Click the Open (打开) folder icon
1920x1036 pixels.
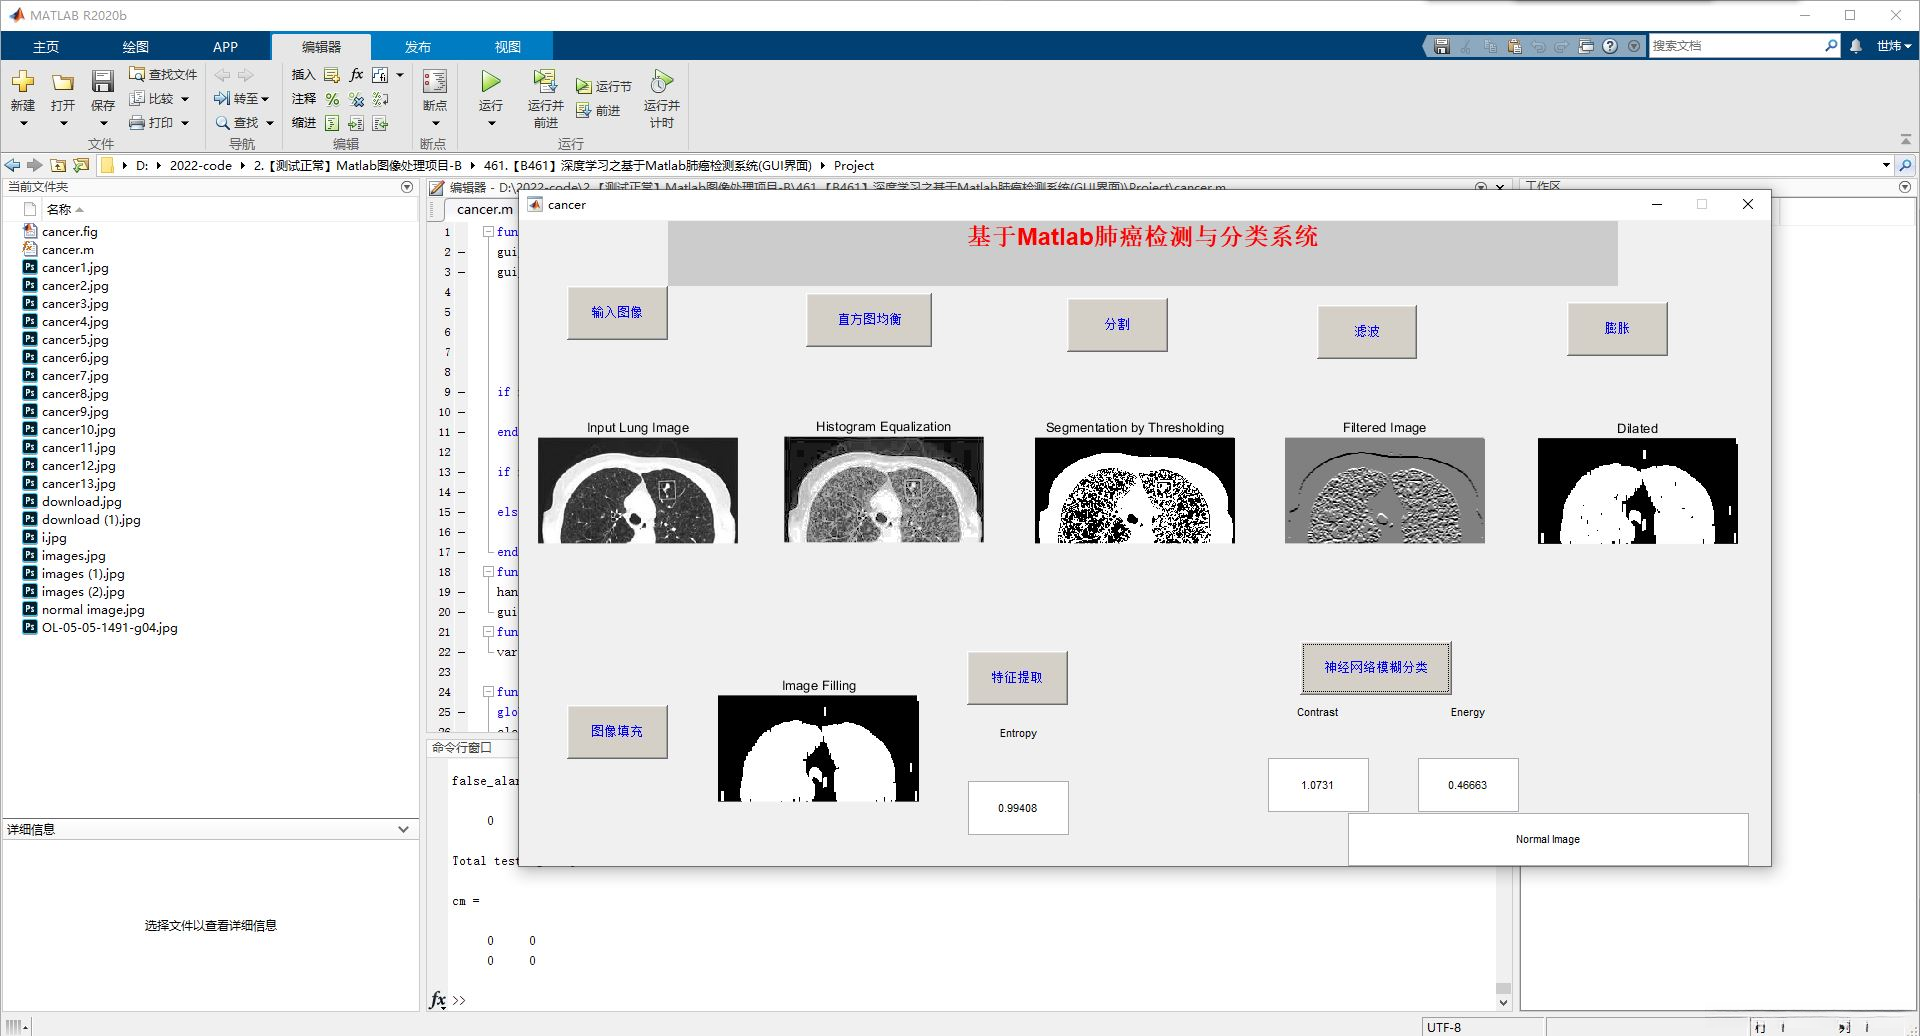tap(63, 82)
